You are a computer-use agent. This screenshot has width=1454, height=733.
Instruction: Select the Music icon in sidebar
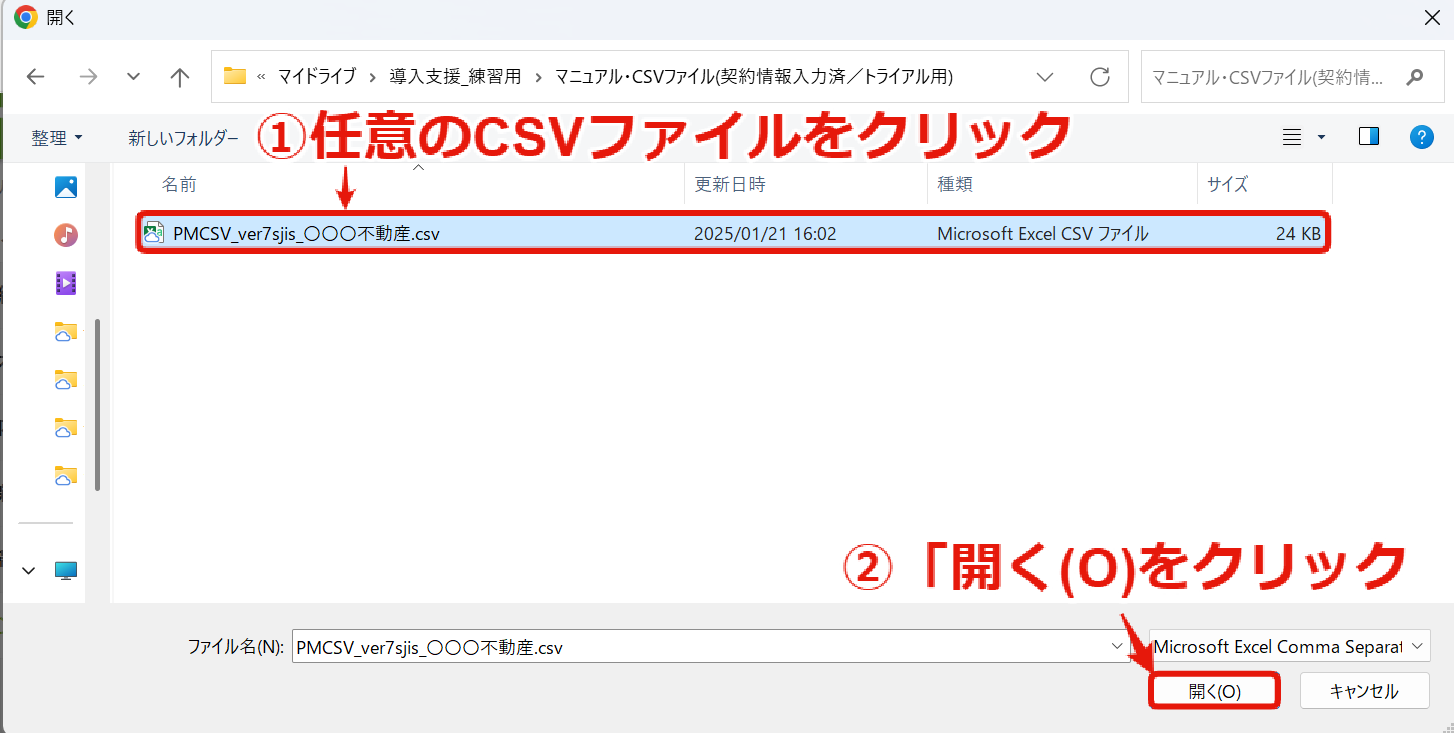click(66, 235)
